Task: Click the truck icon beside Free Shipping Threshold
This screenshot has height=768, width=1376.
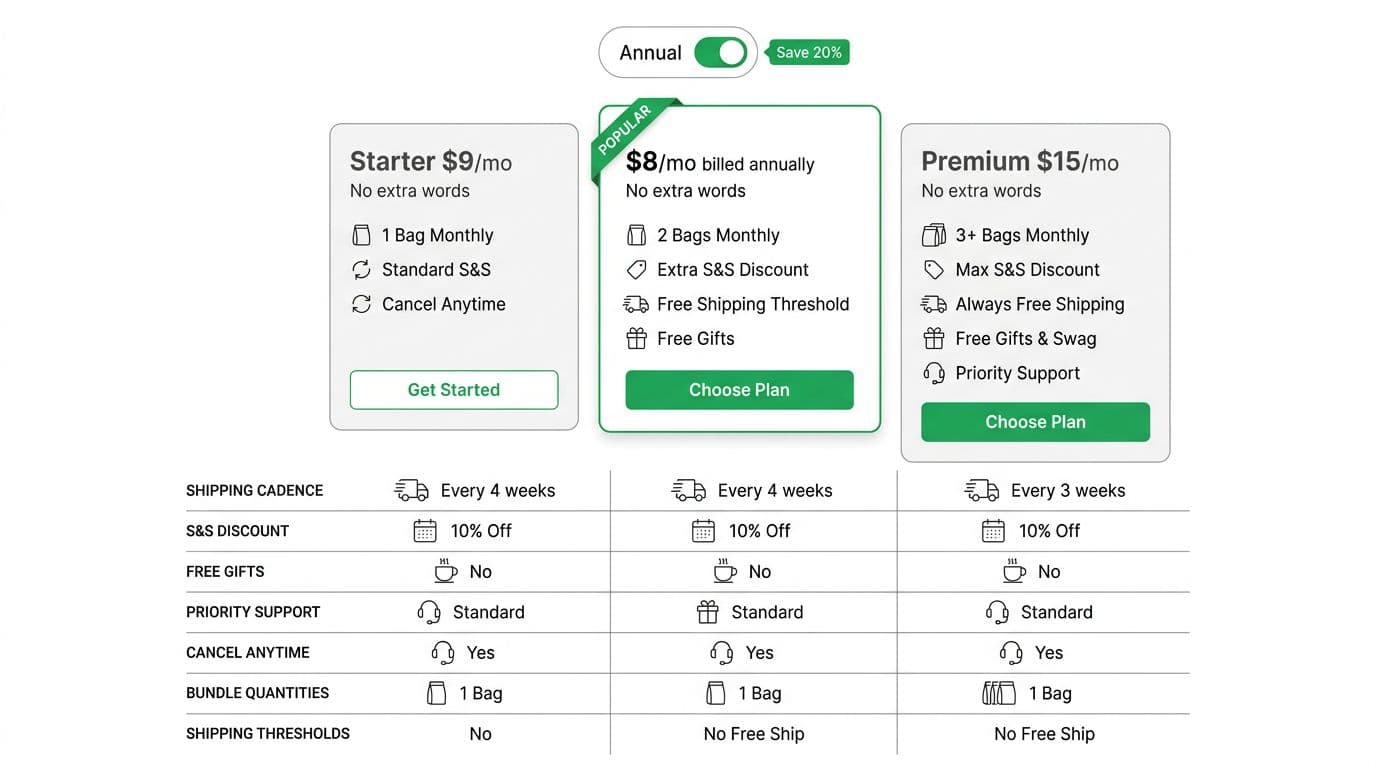Action: pyautogui.click(x=636, y=304)
